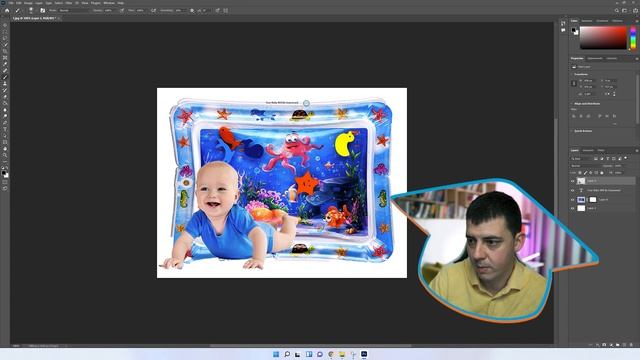Image resolution: width=640 pixels, height=360 pixels.
Task: Toggle the width-height link chain
Action: [x=573, y=84]
